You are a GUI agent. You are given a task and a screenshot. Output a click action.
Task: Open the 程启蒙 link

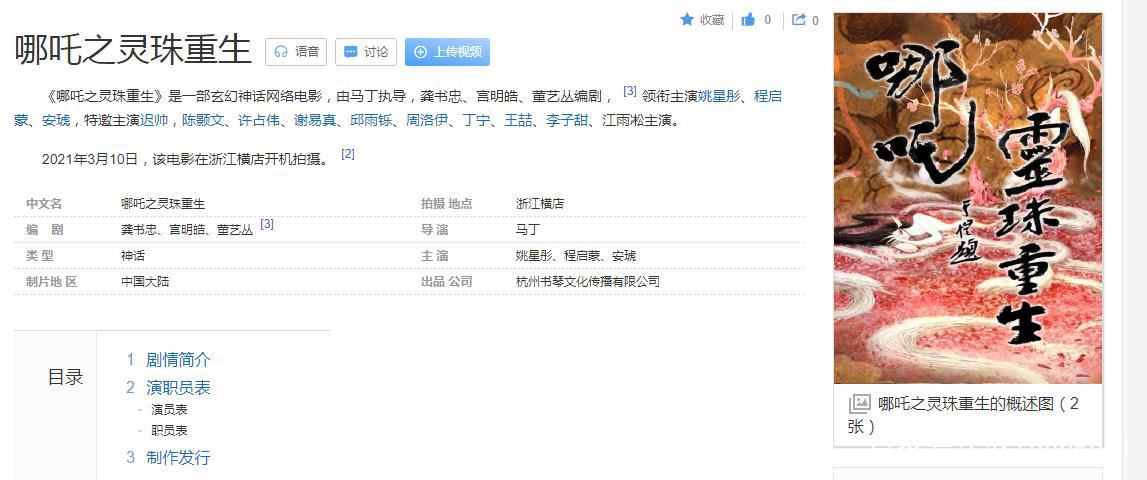click(767, 96)
